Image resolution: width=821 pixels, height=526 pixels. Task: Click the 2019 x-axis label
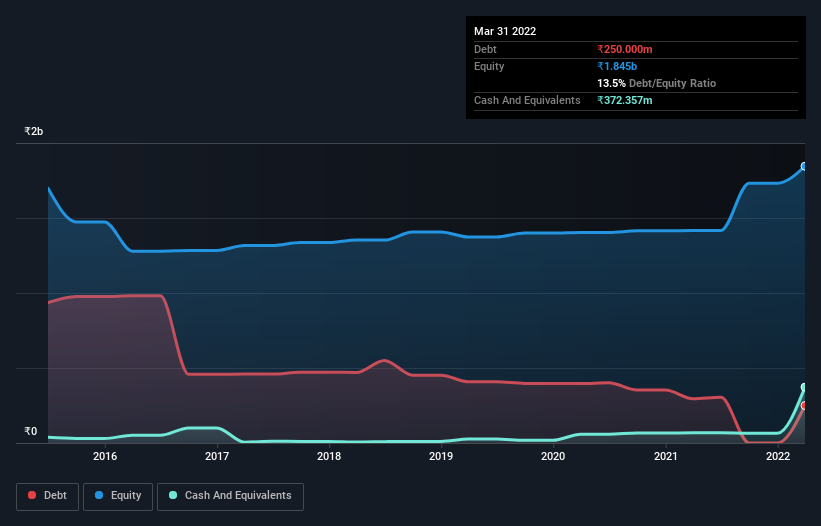[441, 456]
